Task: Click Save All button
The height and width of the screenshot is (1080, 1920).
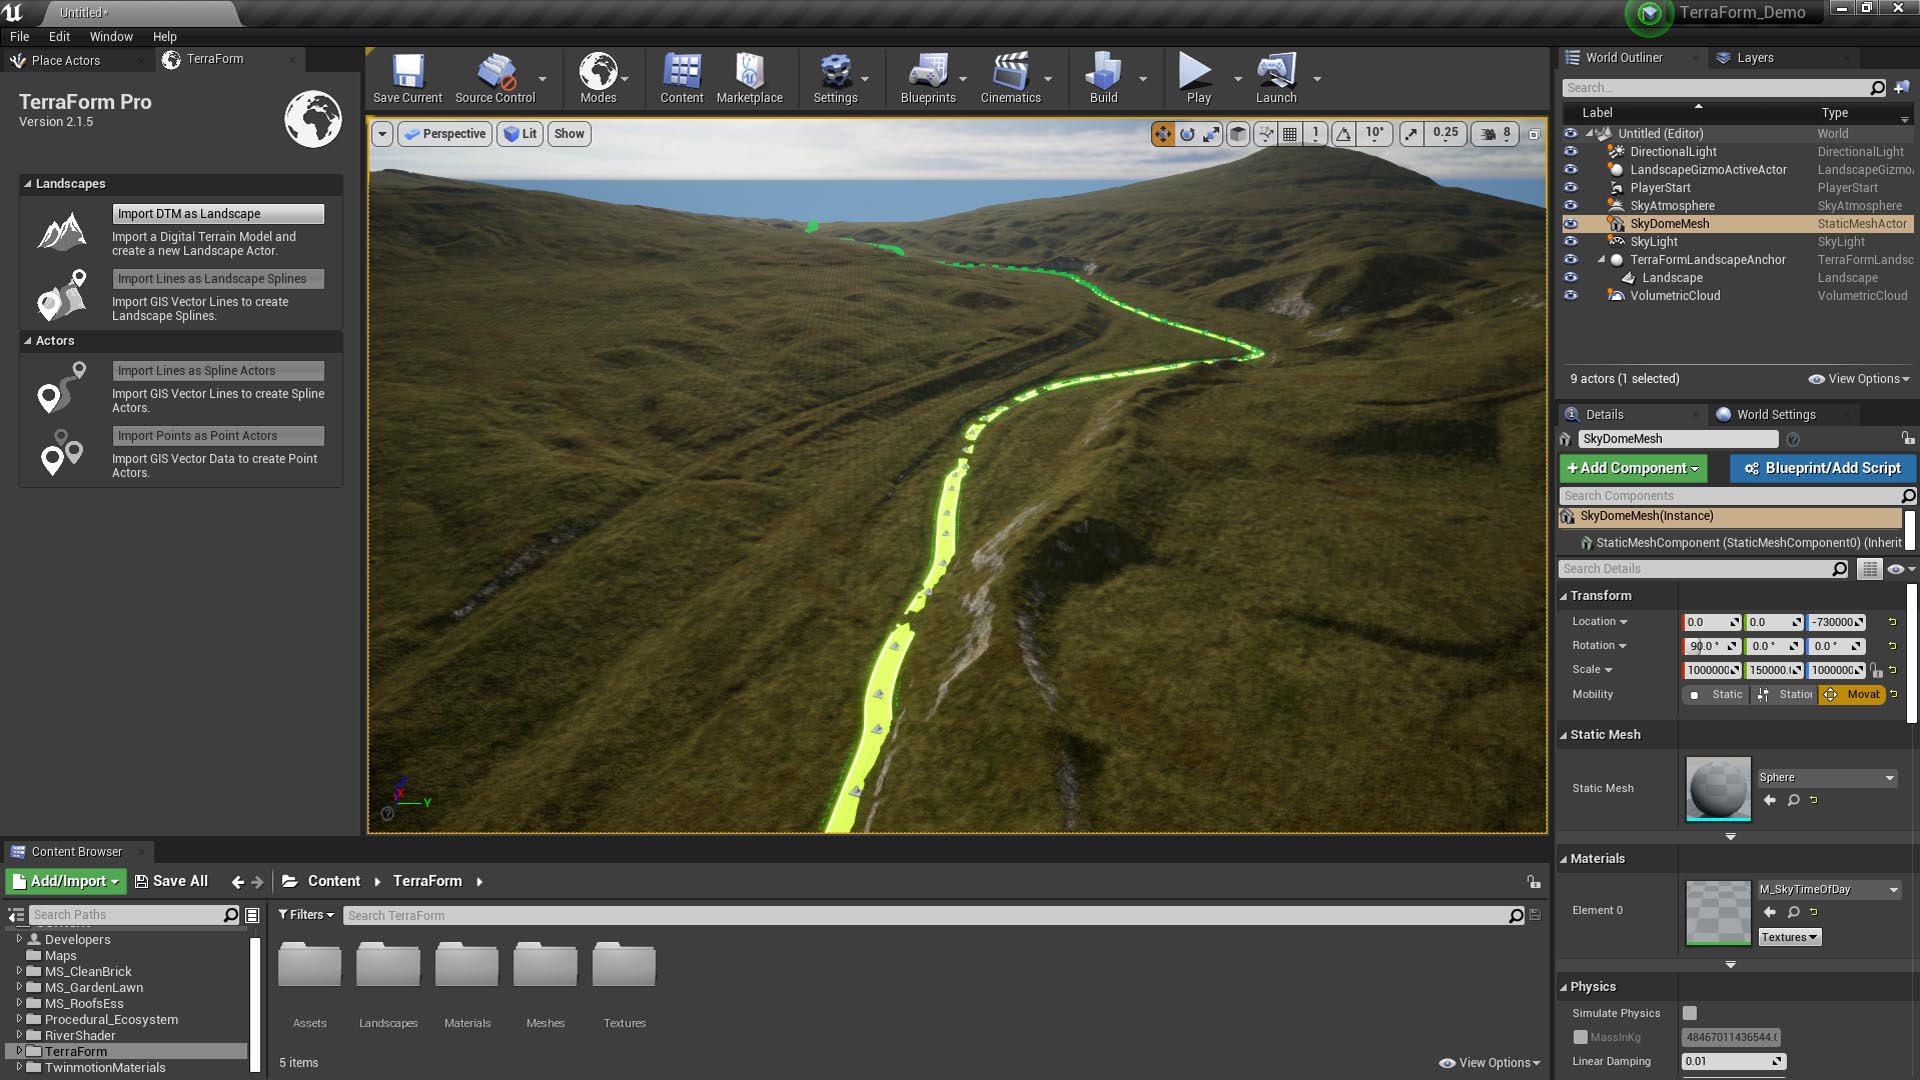Action: click(171, 881)
